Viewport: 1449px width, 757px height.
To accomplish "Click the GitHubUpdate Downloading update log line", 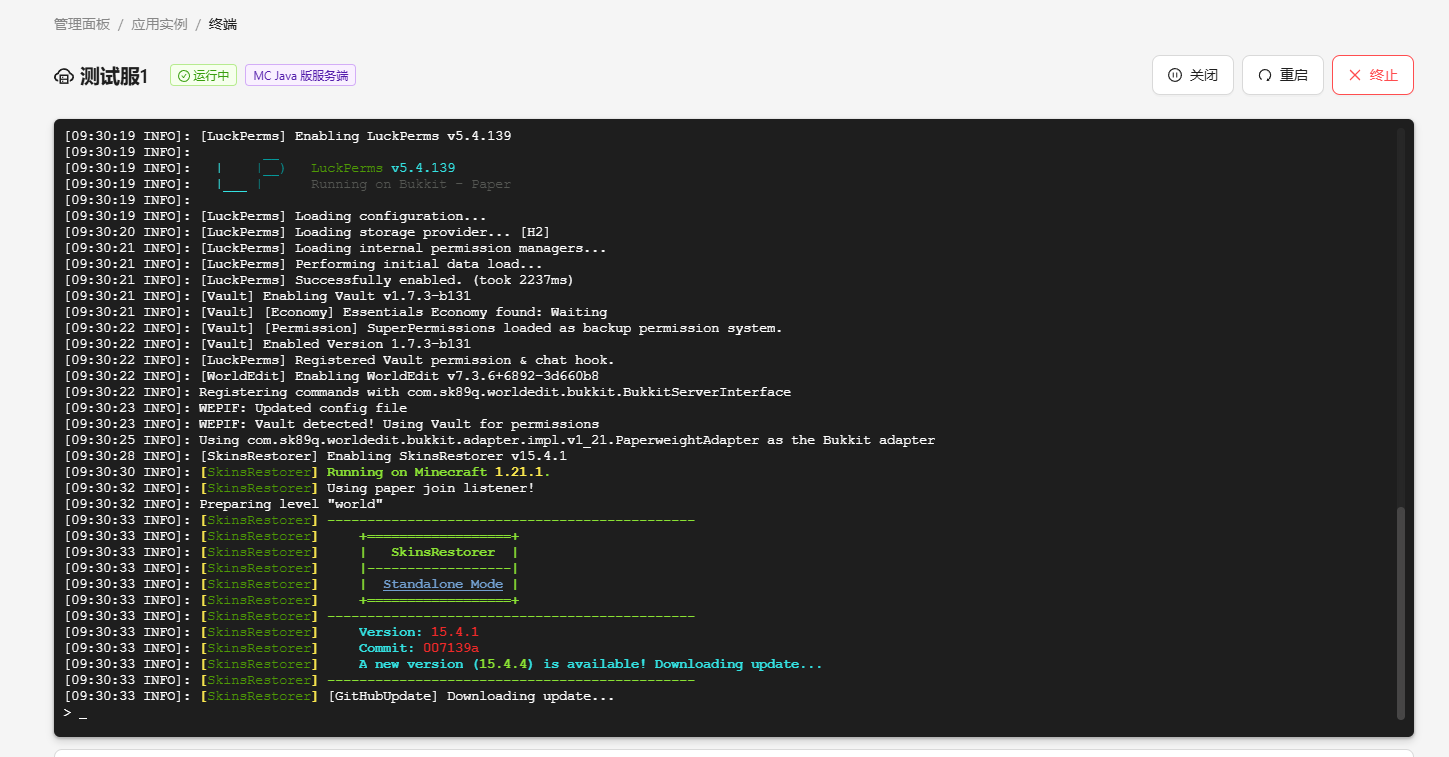I will [x=470, y=696].
